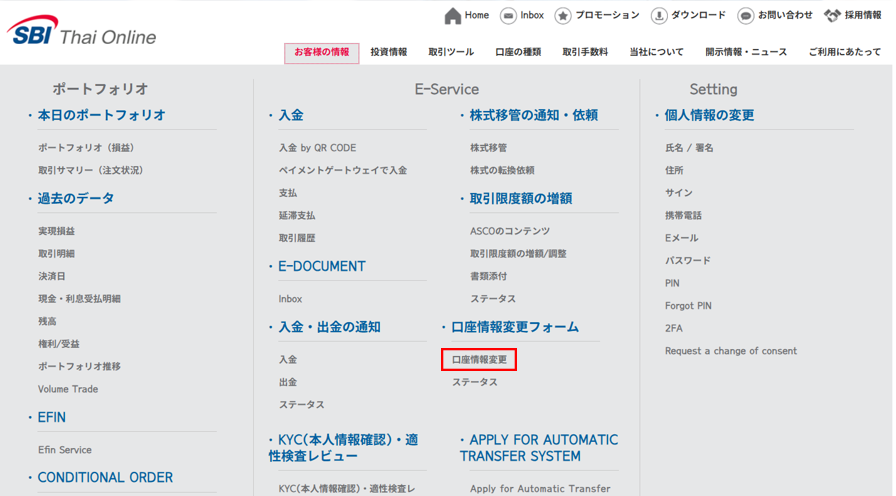Open the 2FA setting
896x496 pixels.
point(673,328)
